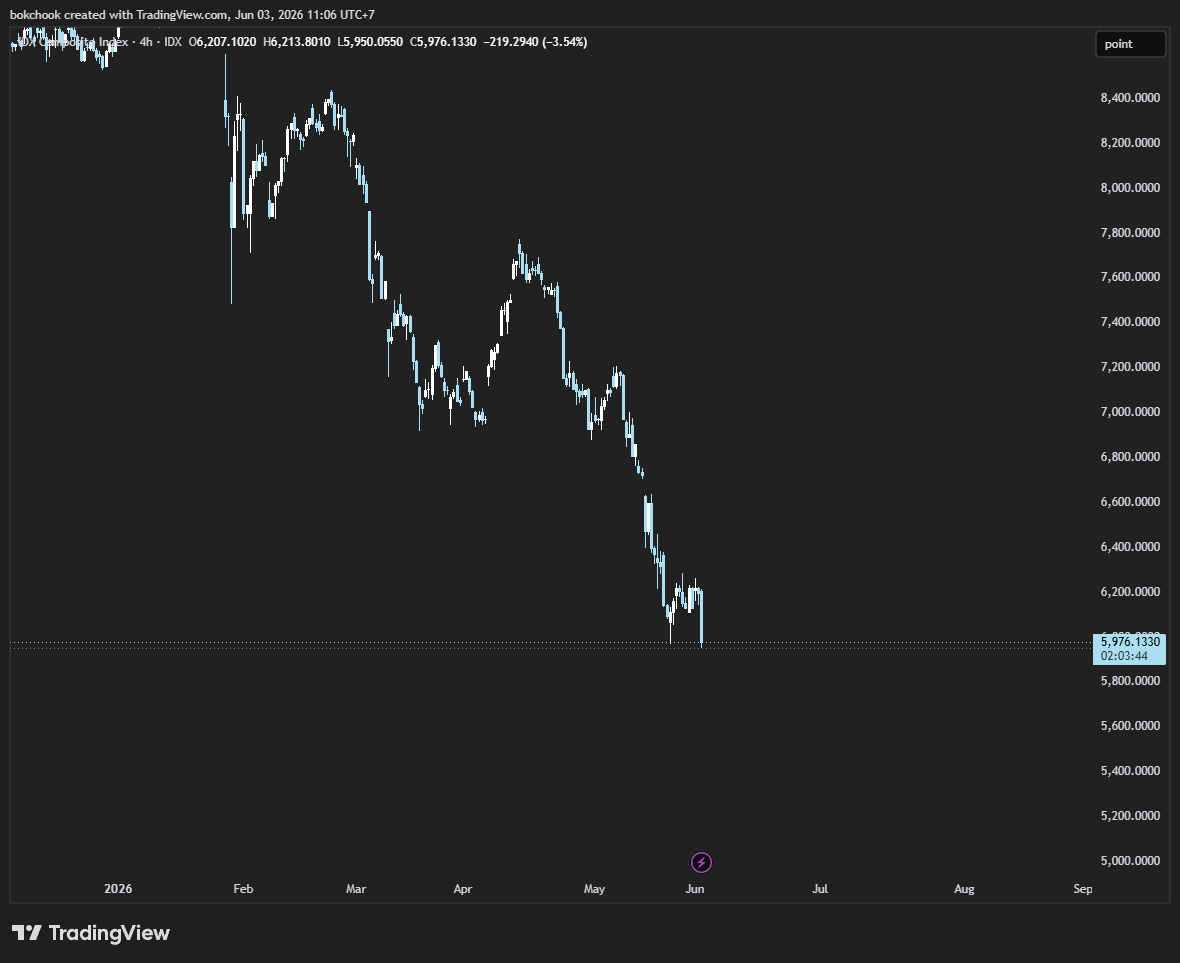Click the 2026 year label on time axis
The height and width of the screenshot is (963, 1180).
coord(118,889)
